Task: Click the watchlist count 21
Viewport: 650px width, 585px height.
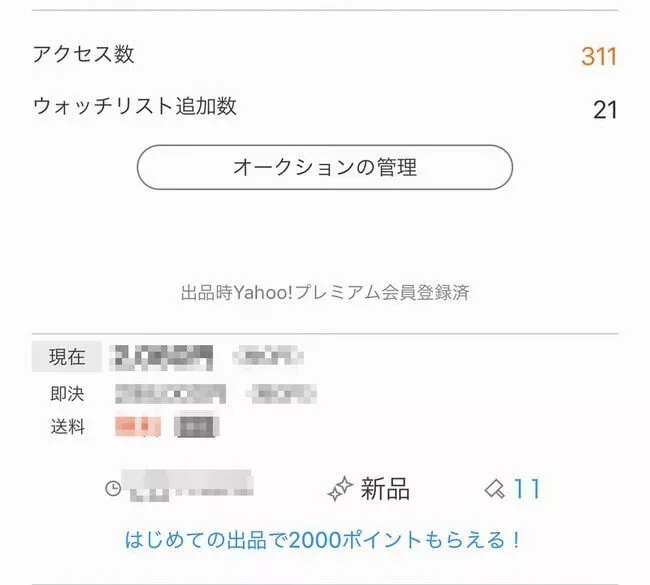Action: pos(604,109)
